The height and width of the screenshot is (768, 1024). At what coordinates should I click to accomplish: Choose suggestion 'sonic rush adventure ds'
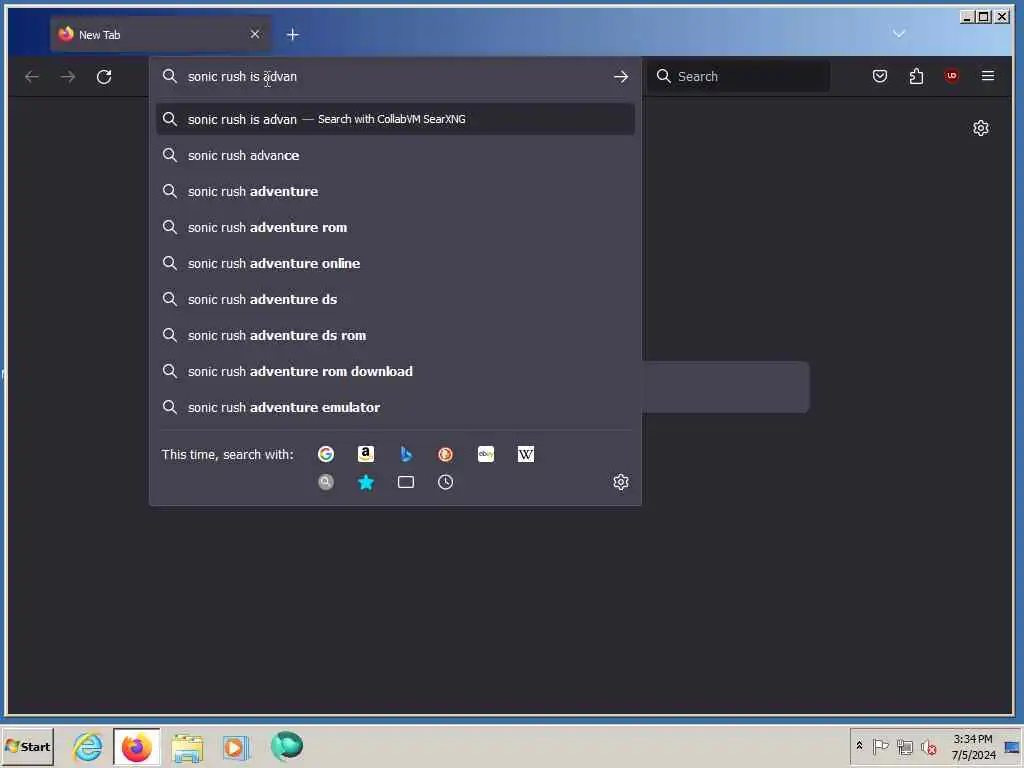point(395,299)
